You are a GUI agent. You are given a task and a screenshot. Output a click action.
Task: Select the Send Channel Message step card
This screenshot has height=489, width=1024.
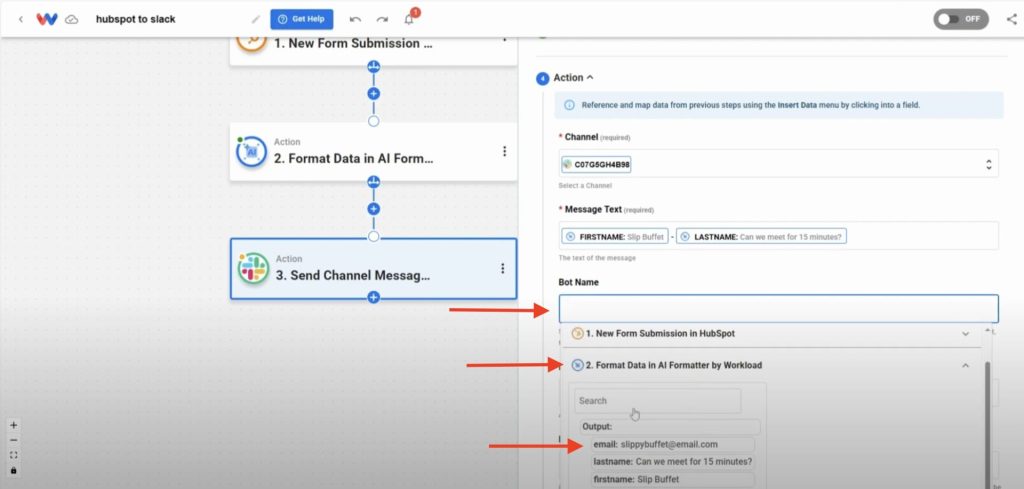point(373,268)
